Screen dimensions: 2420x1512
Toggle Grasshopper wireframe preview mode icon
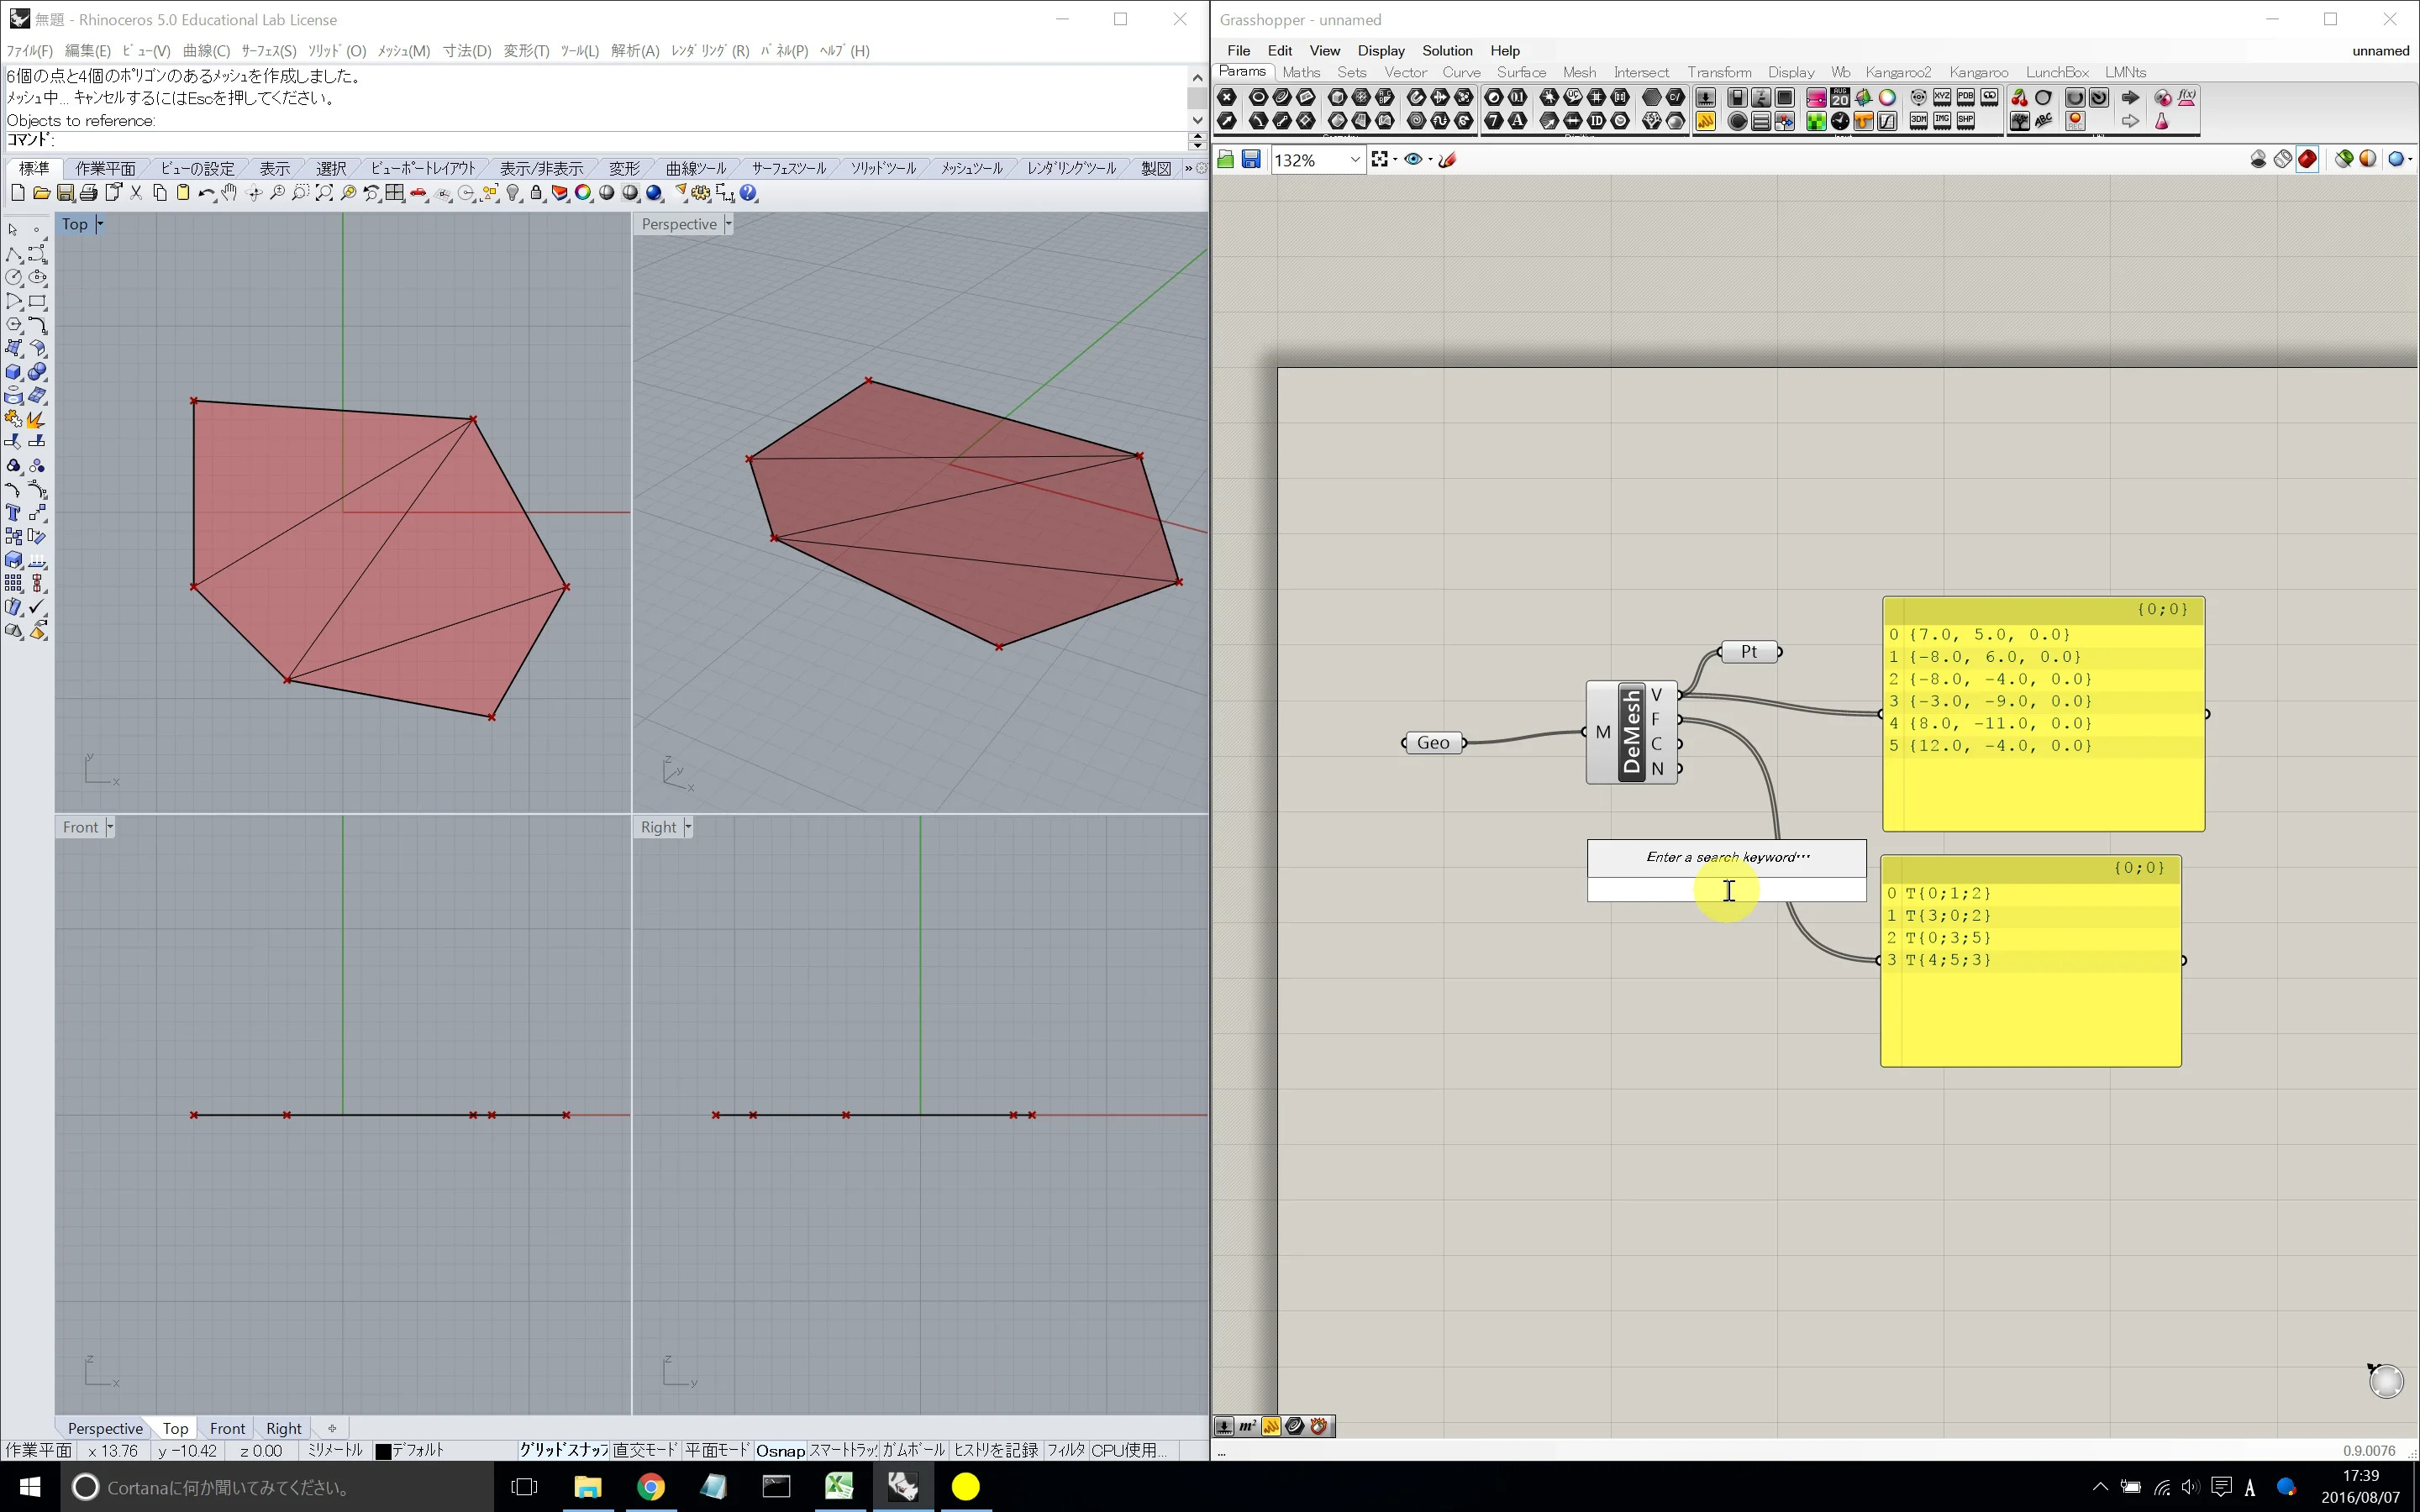click(x=2283, y=159)
